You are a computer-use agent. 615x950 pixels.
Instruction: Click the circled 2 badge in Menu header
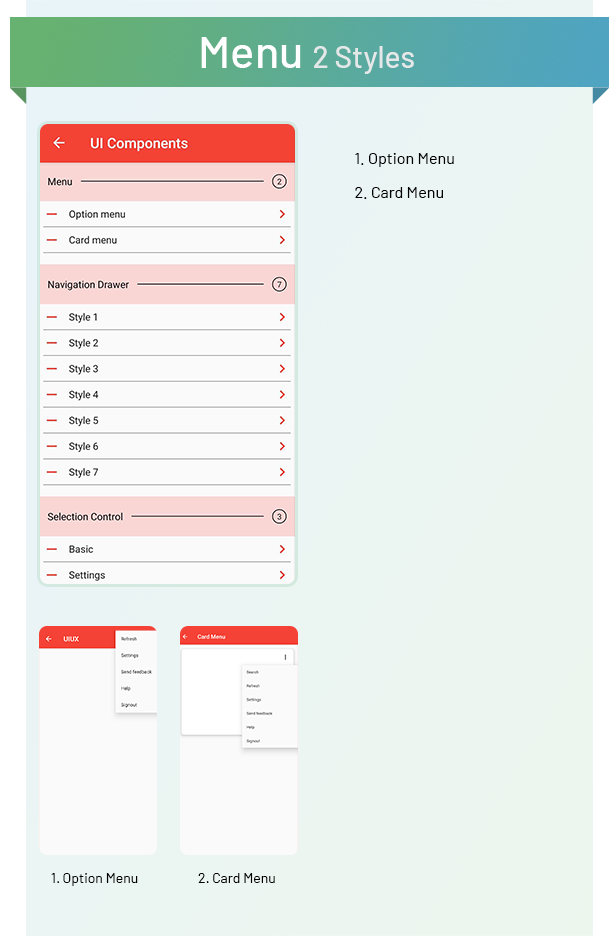coord(279,182)
